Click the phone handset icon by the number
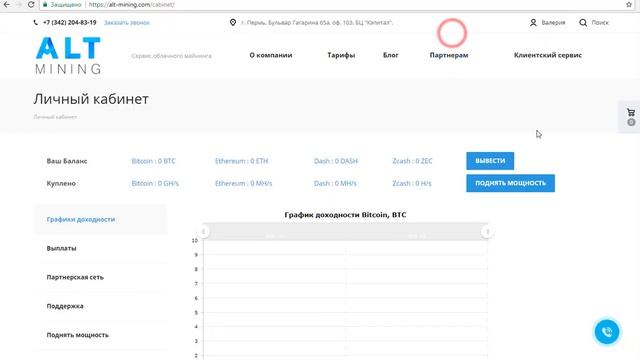The image size is (640, 360). (36, 22)
